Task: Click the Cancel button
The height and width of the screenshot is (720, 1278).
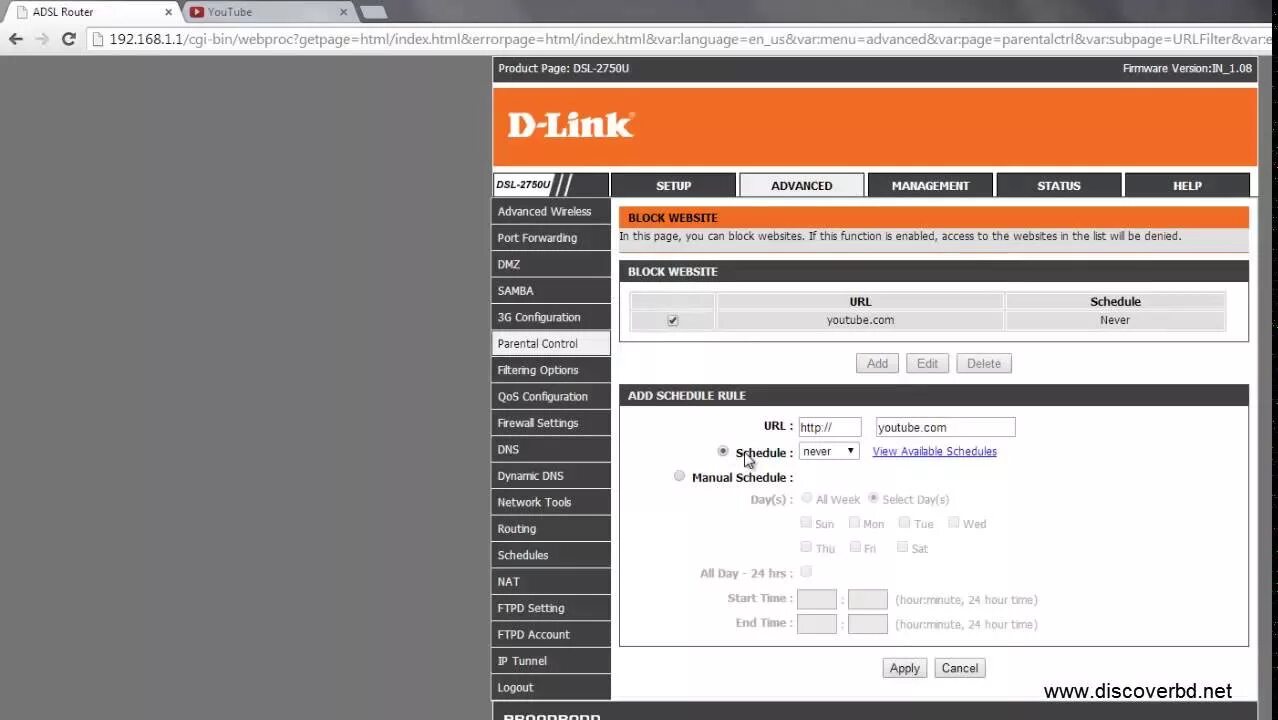Action: pos(959,668)
